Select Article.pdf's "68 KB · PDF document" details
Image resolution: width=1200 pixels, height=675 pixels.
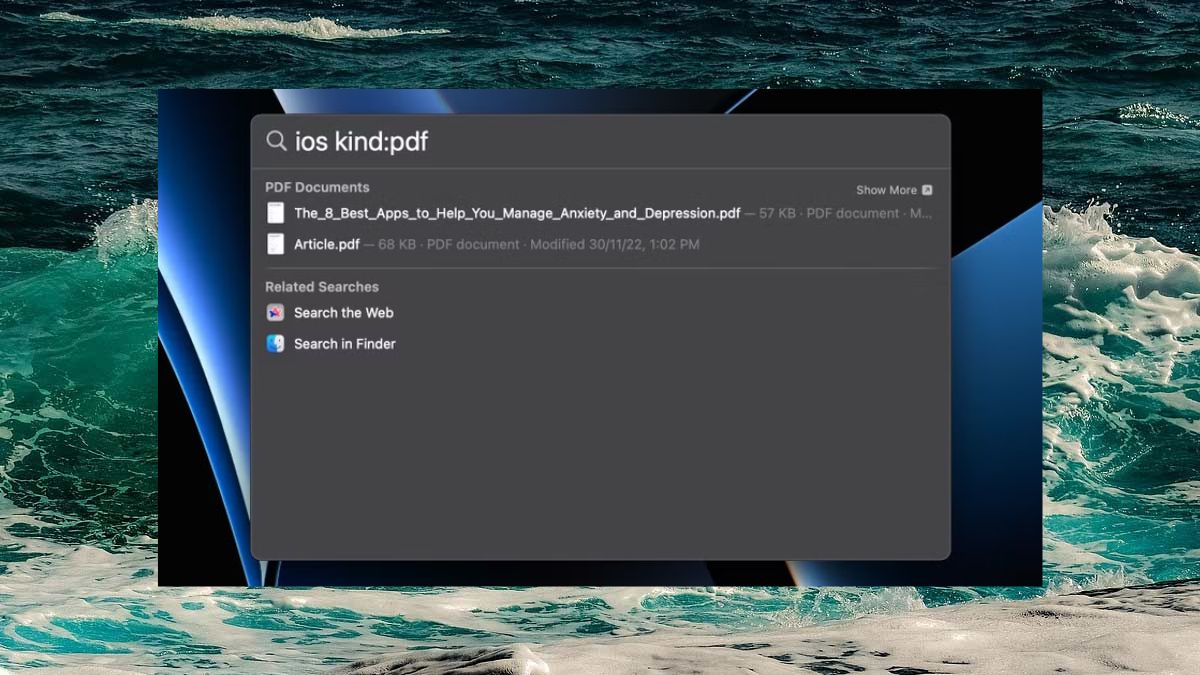coord(448,244)
